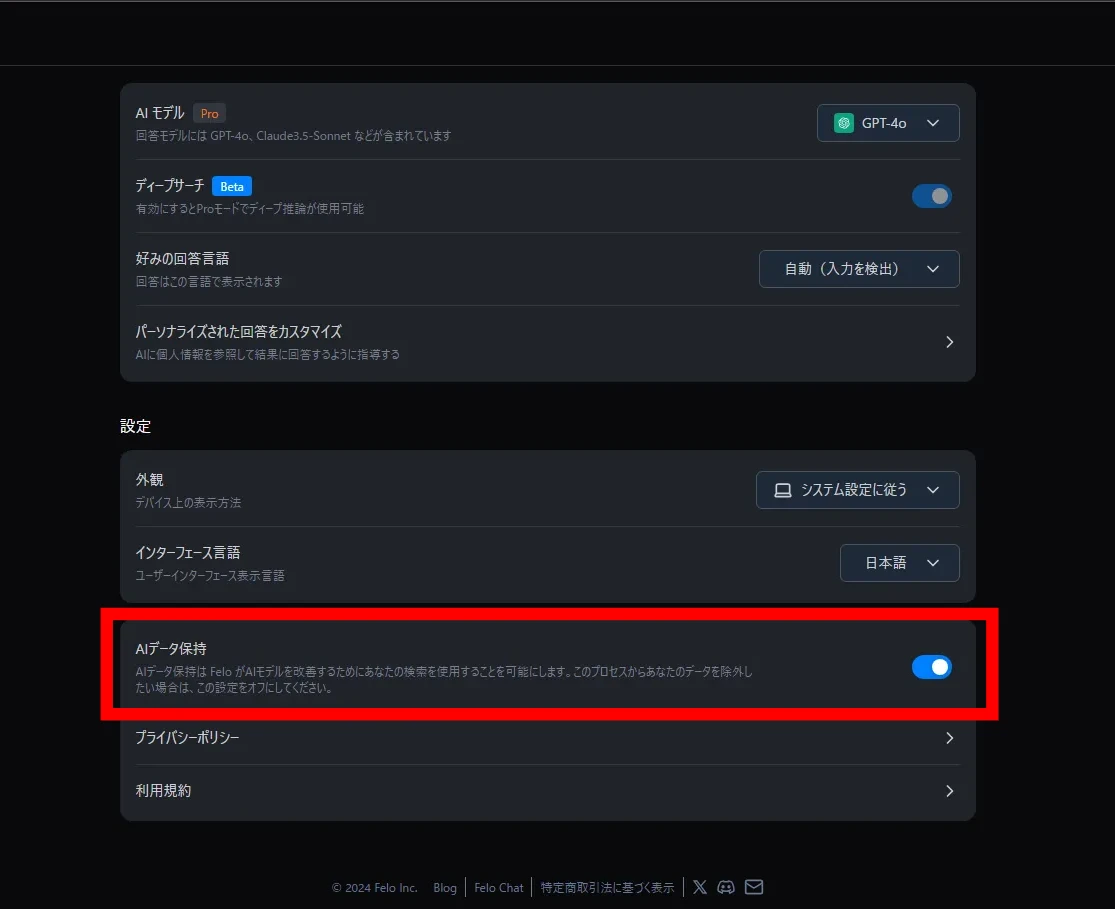The image size is (1115, 909).
Task: Open the Discord icon link in footer
Action: coord(726,887)
